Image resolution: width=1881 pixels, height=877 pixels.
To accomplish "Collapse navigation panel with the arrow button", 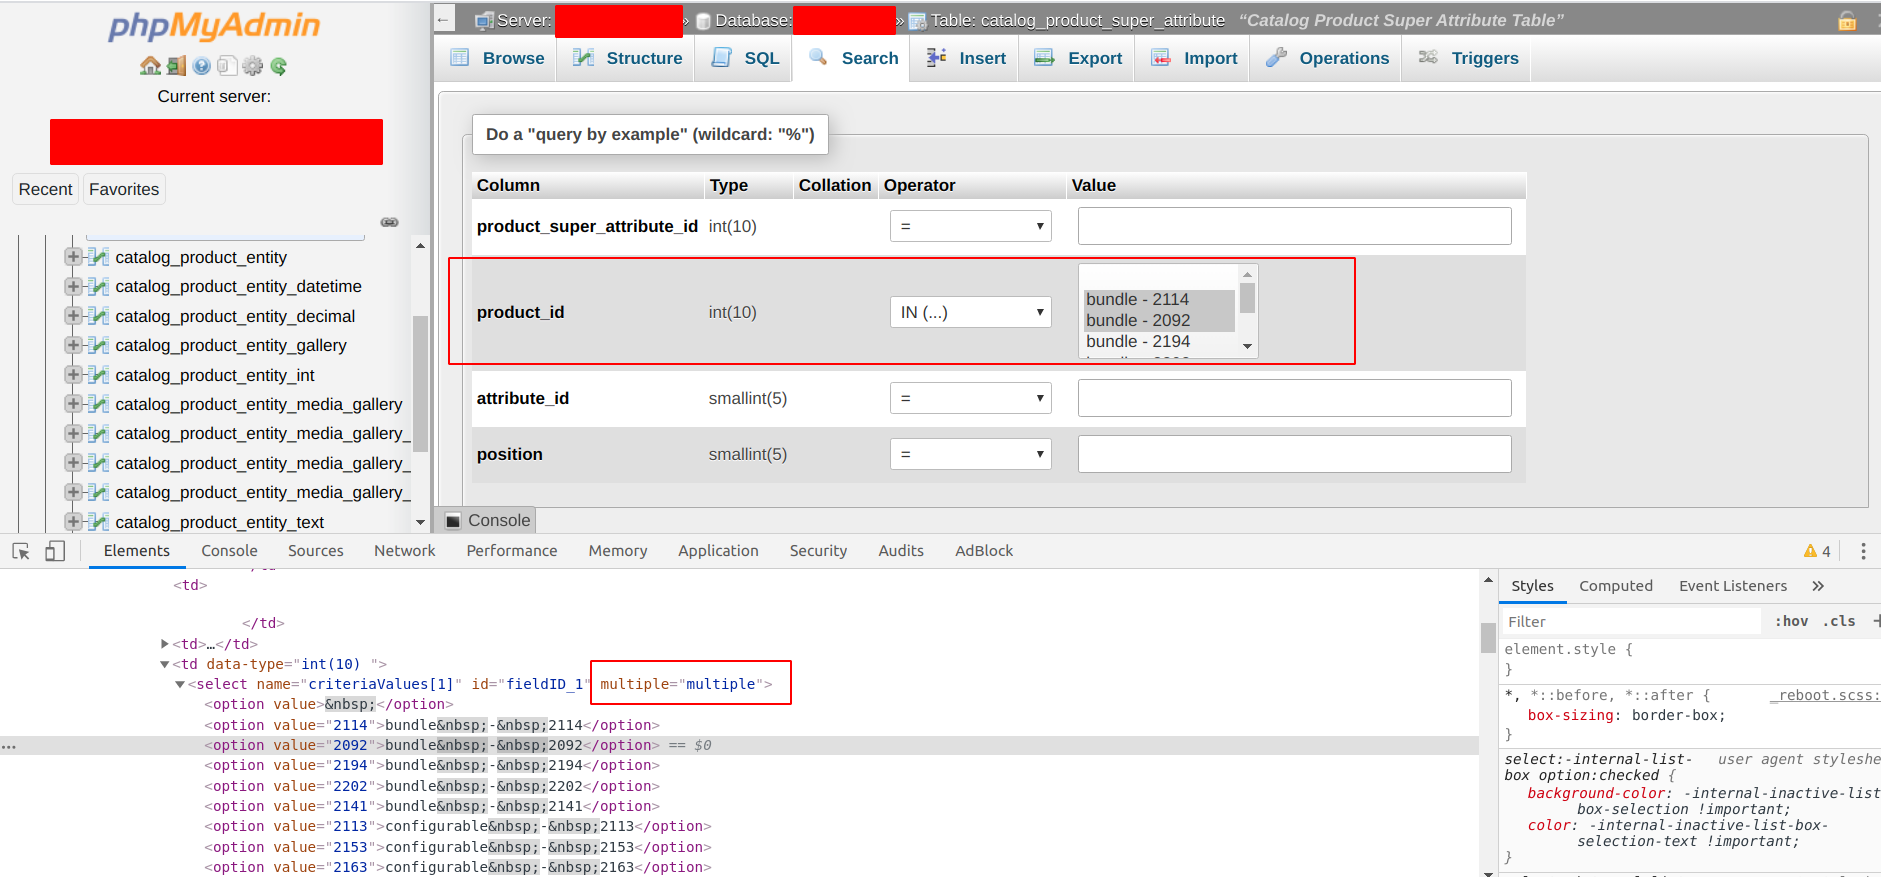I will [443, 19].
